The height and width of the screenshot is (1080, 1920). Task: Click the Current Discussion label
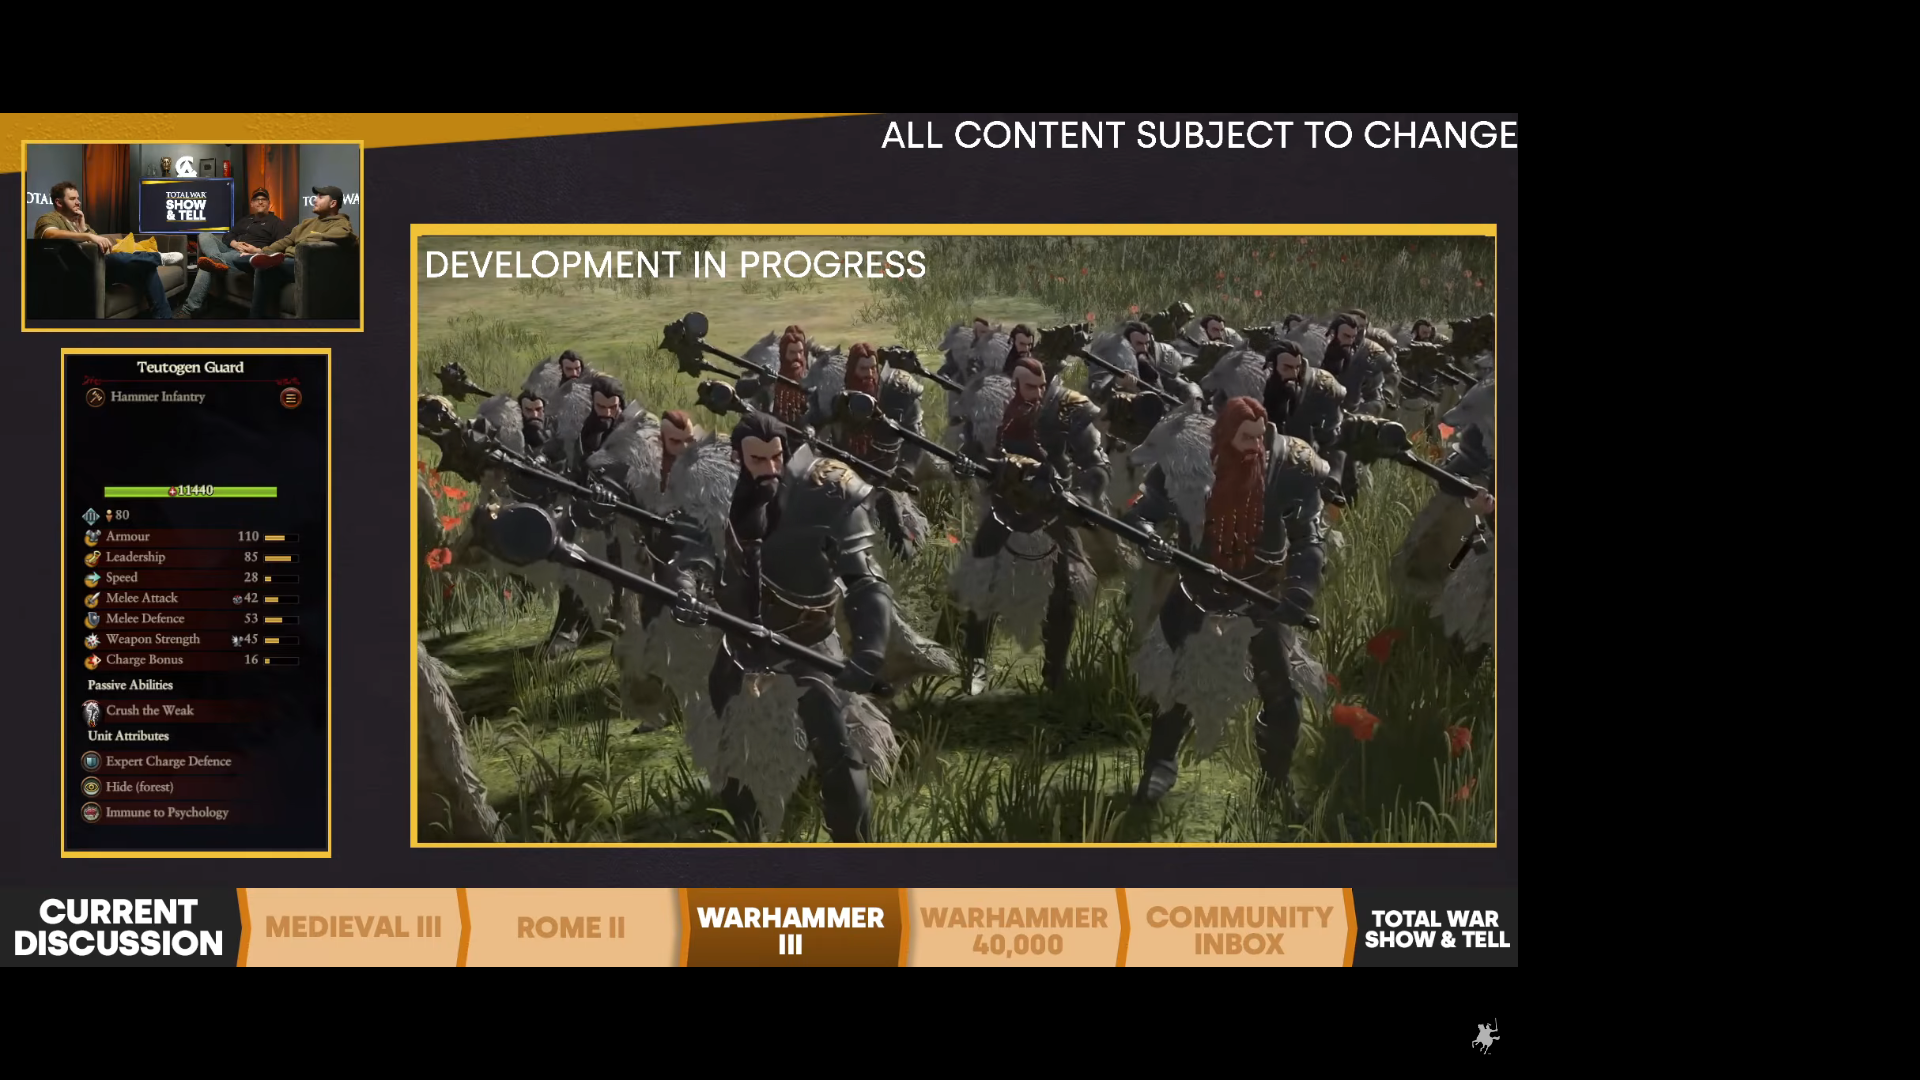point(118,927)
